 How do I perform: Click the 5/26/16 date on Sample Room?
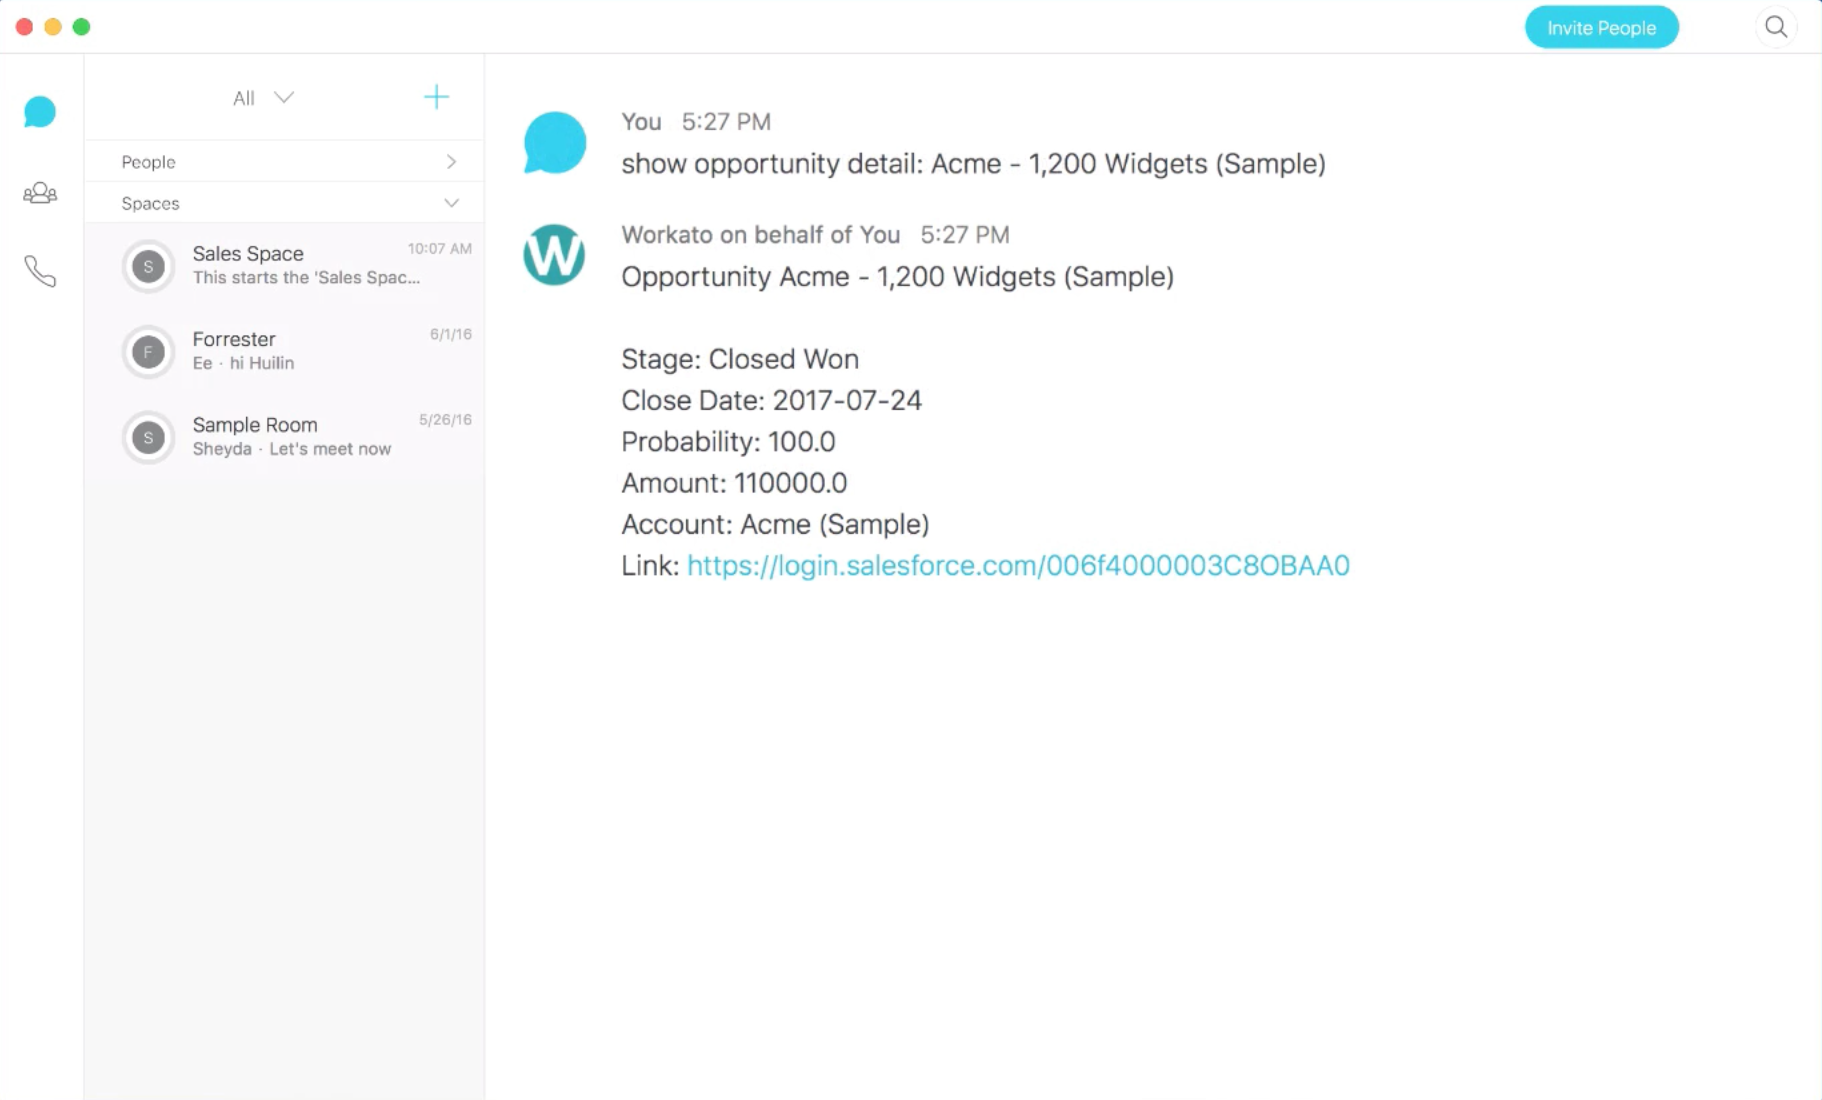[445, 420]
